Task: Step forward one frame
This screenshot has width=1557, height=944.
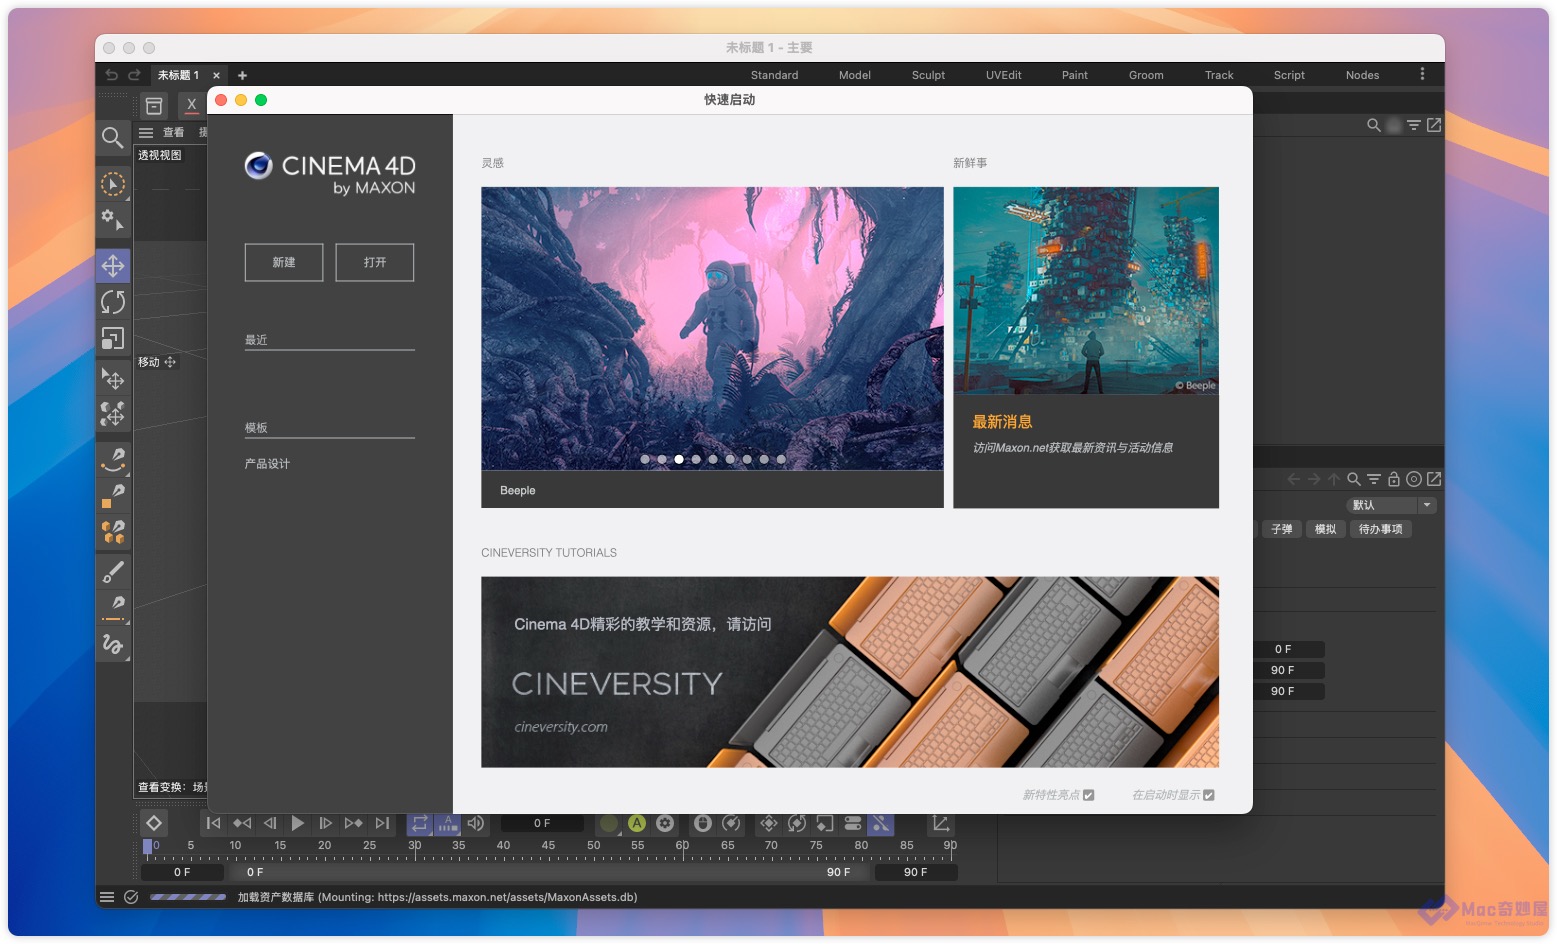Action: (x=325, y=823)
